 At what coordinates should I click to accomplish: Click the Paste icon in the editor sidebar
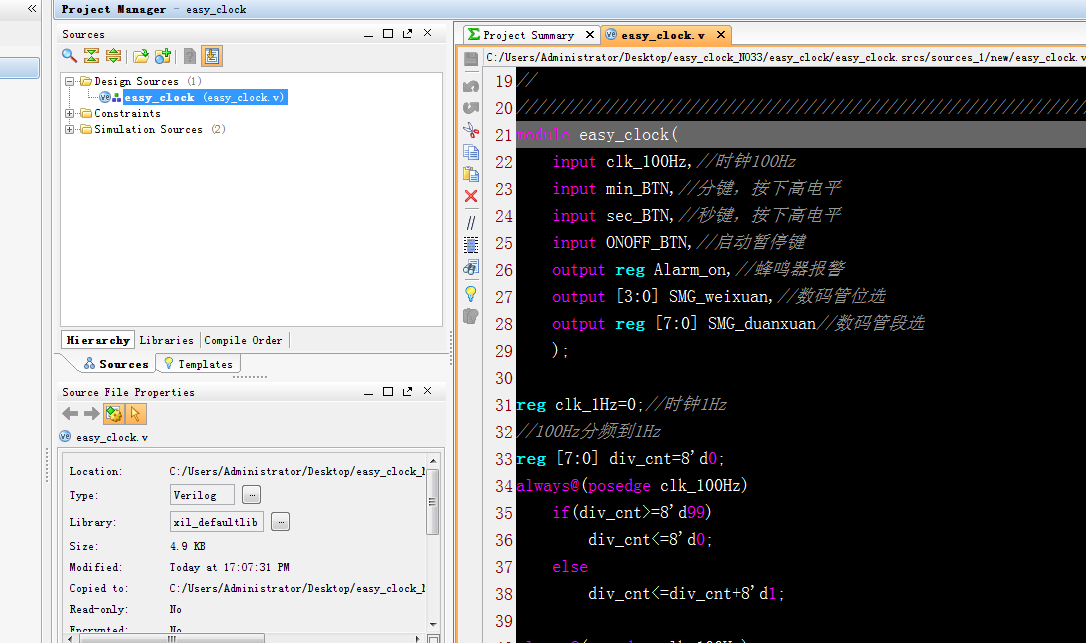pyautogui.click(x=470, y=174)
